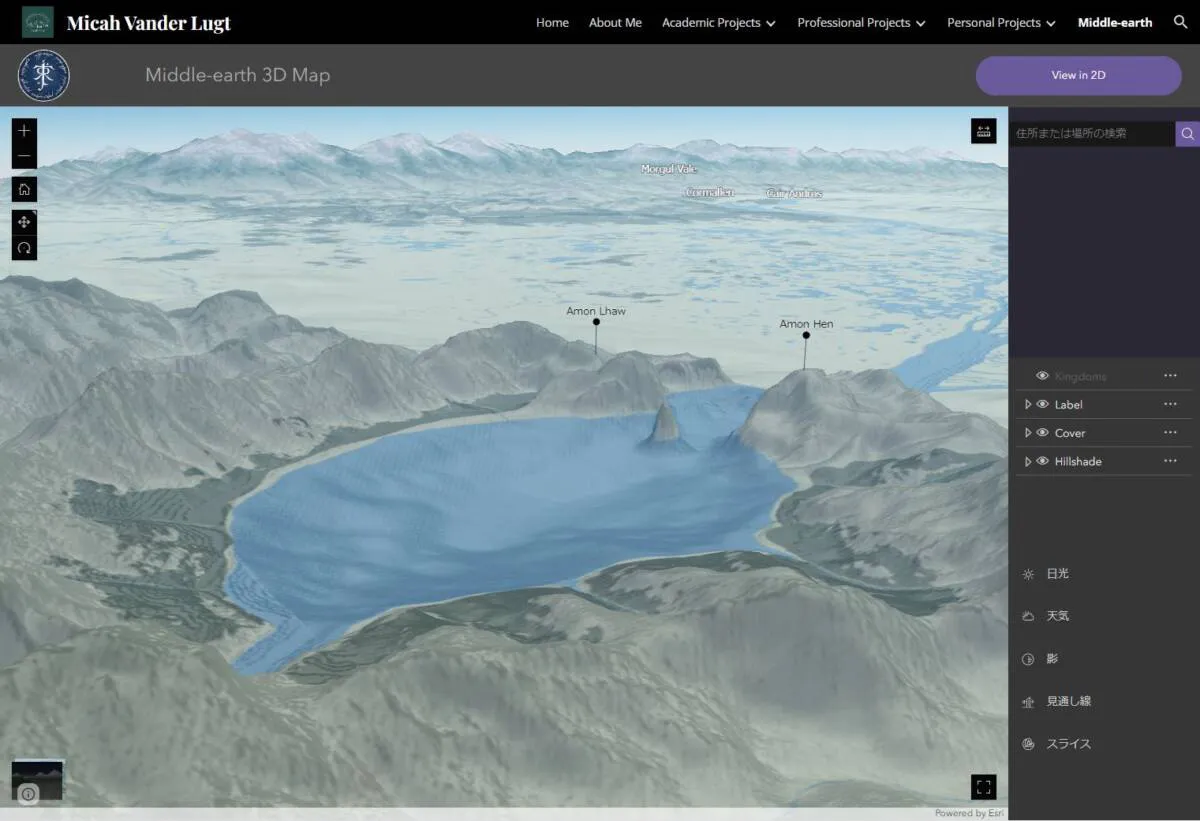
Task: Return to the home view
Action: coord(24,189)
